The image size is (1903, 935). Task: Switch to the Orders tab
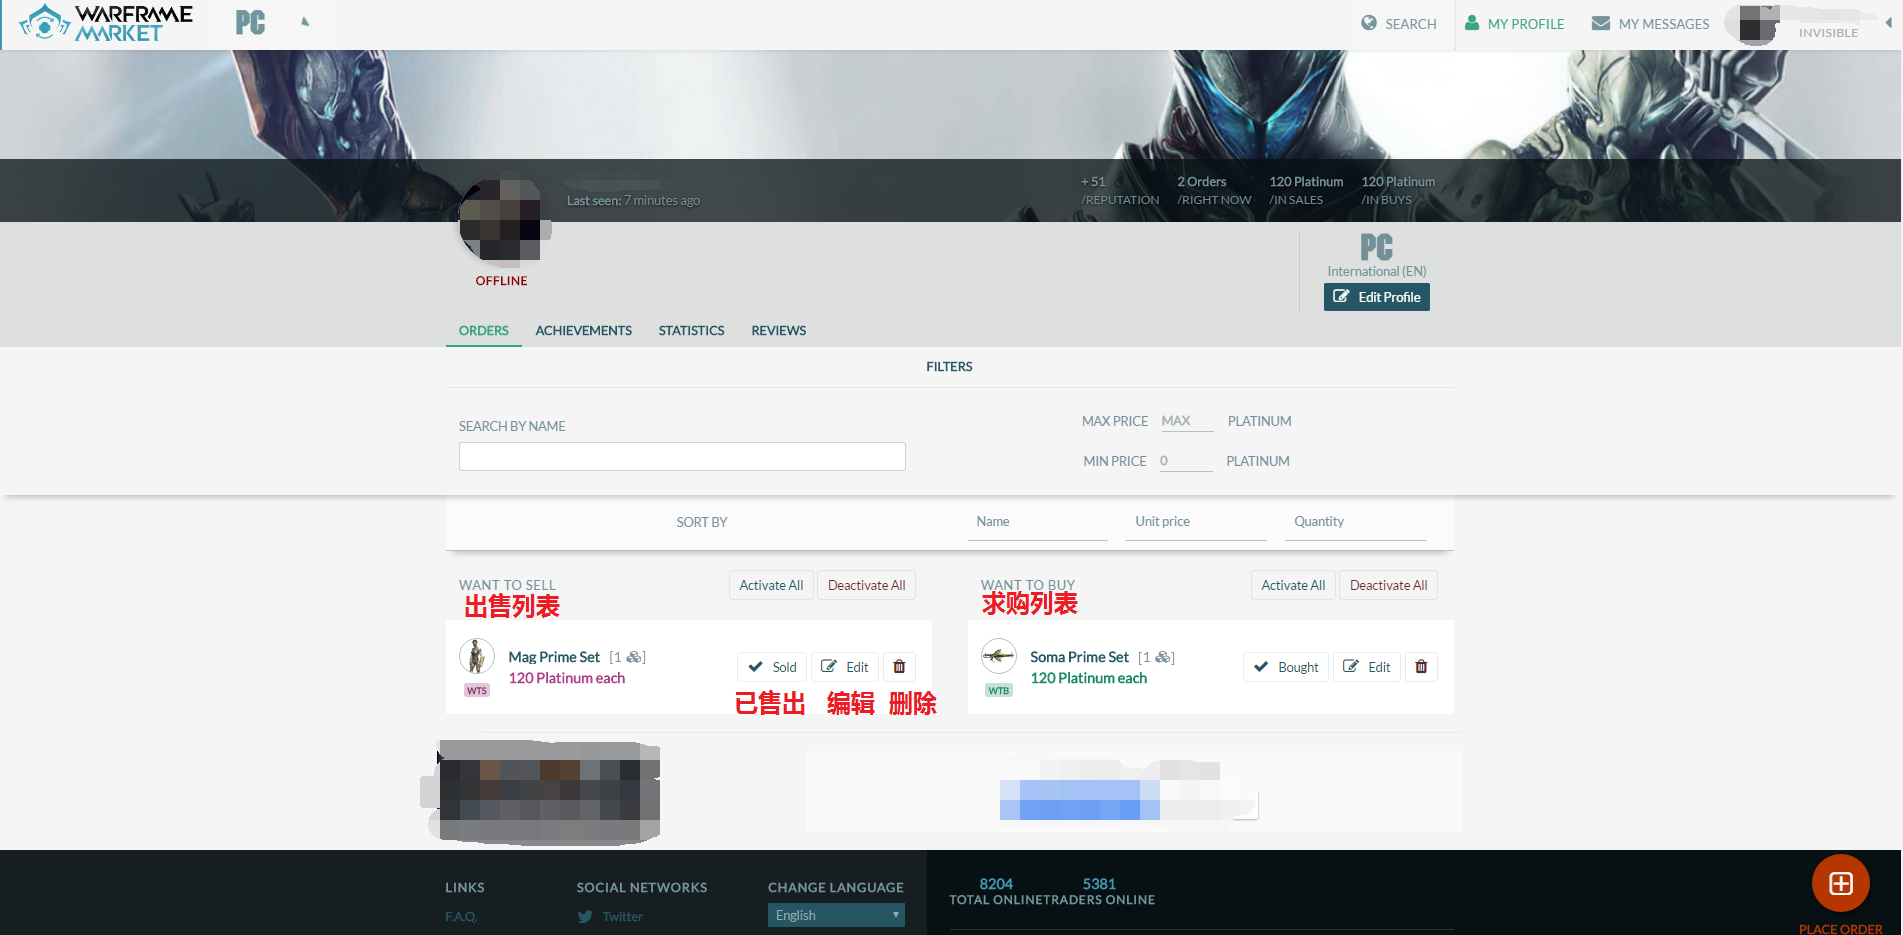click(x=483, y=330)
